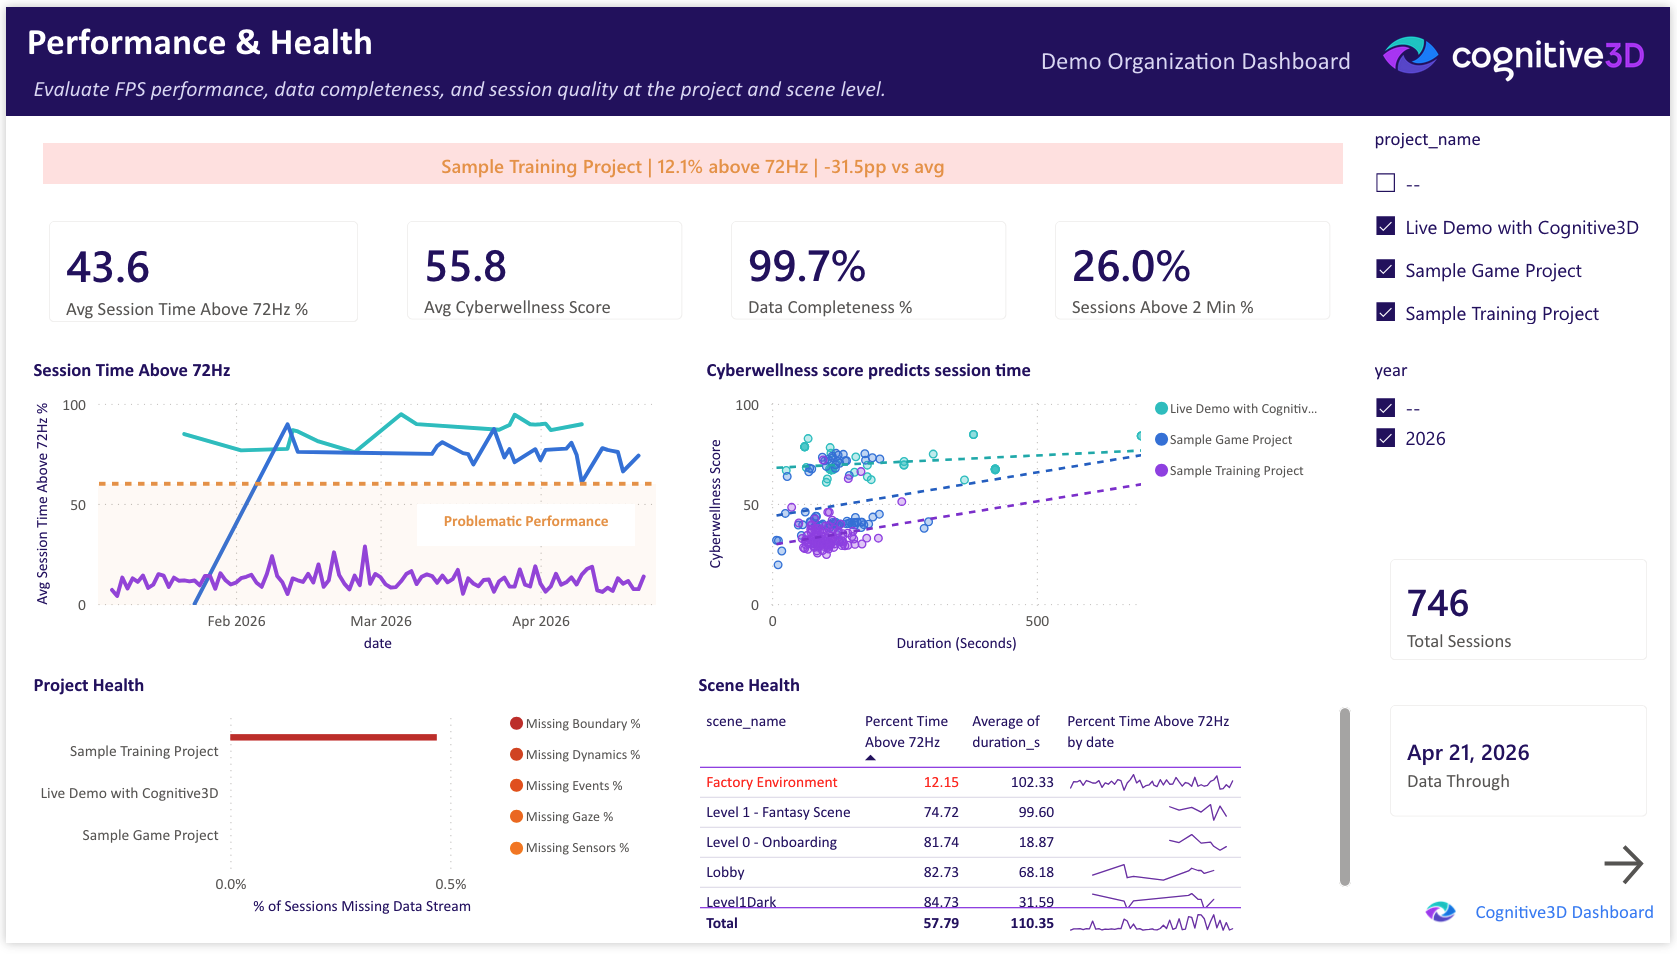
Task: Click the Total Sessions 746 card
Action: point(1518,610)
